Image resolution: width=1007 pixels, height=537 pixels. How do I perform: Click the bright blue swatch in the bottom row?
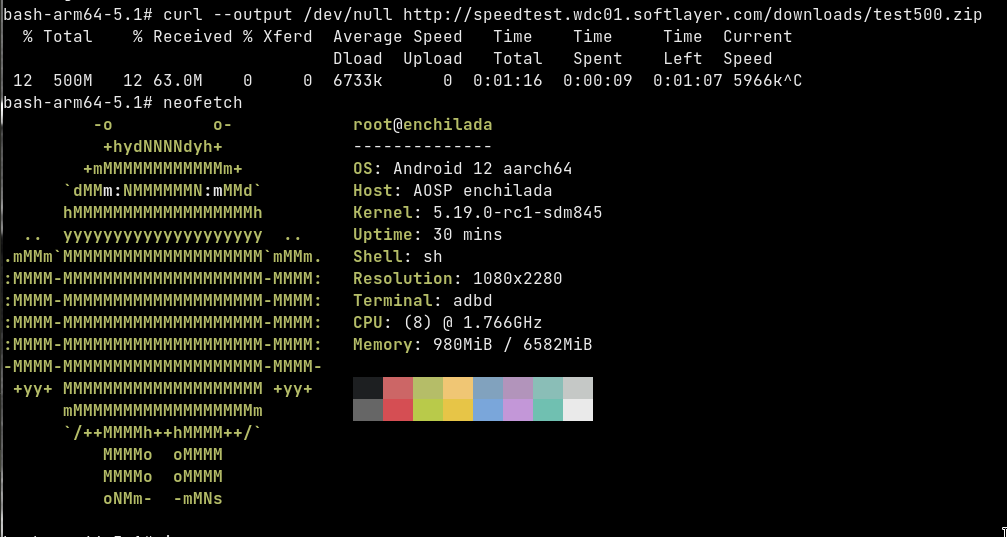[x=488, y=410]
